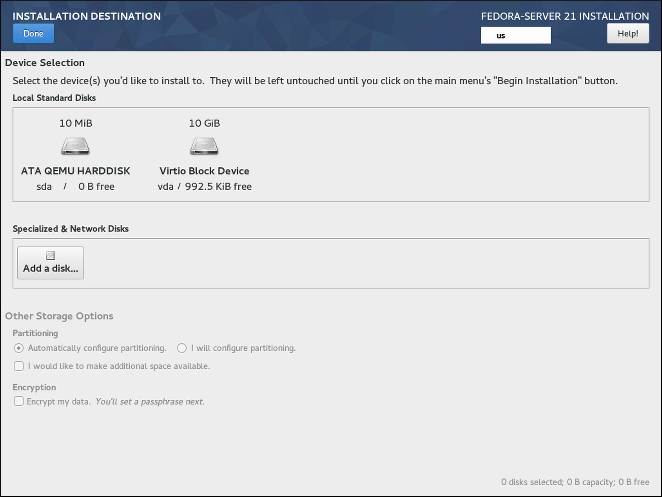Viewport: 662px width, 497px height.
Task: Click FEDORA-SERVER 21 INSTALLATION text
Action: [x=565, y=16]
